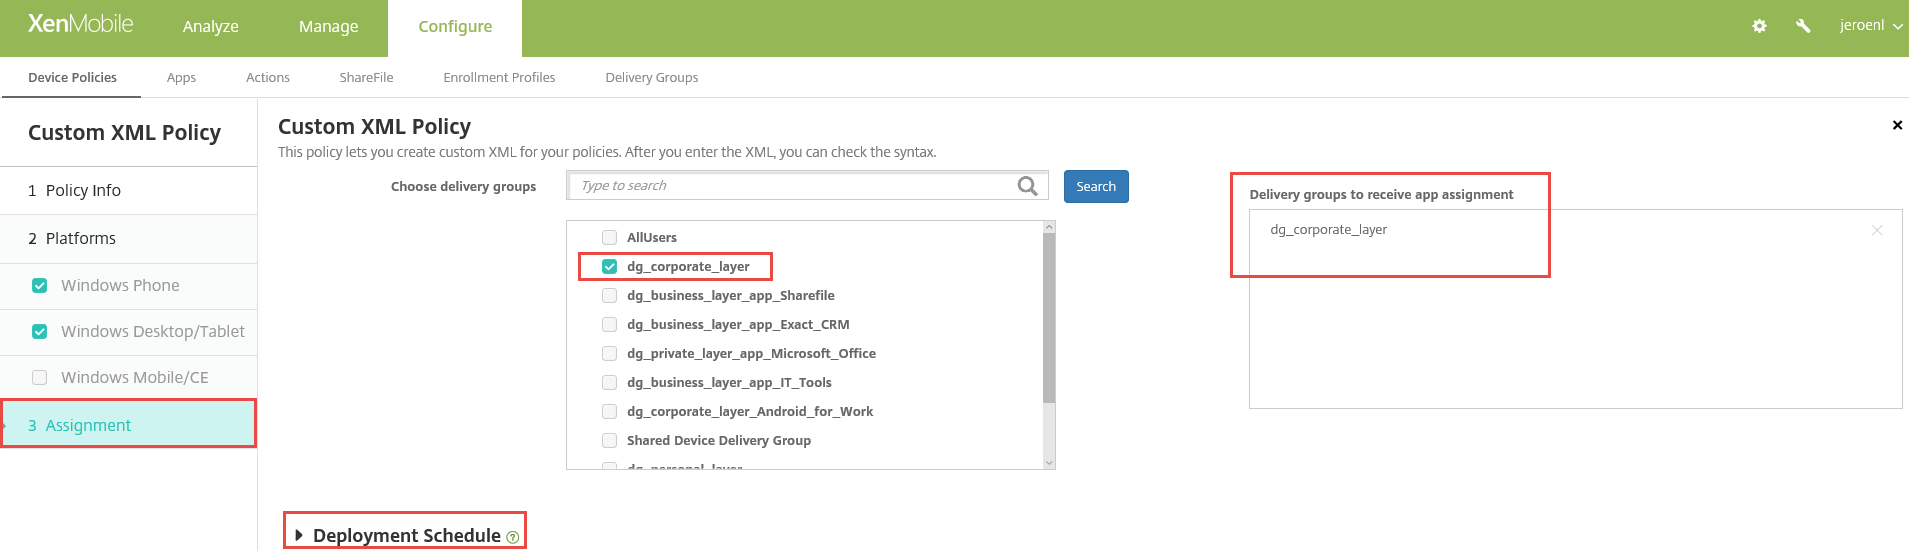
Task: Close the Custom XML Policy panel
Action: pyautogui.click(x=1897, y=125)
